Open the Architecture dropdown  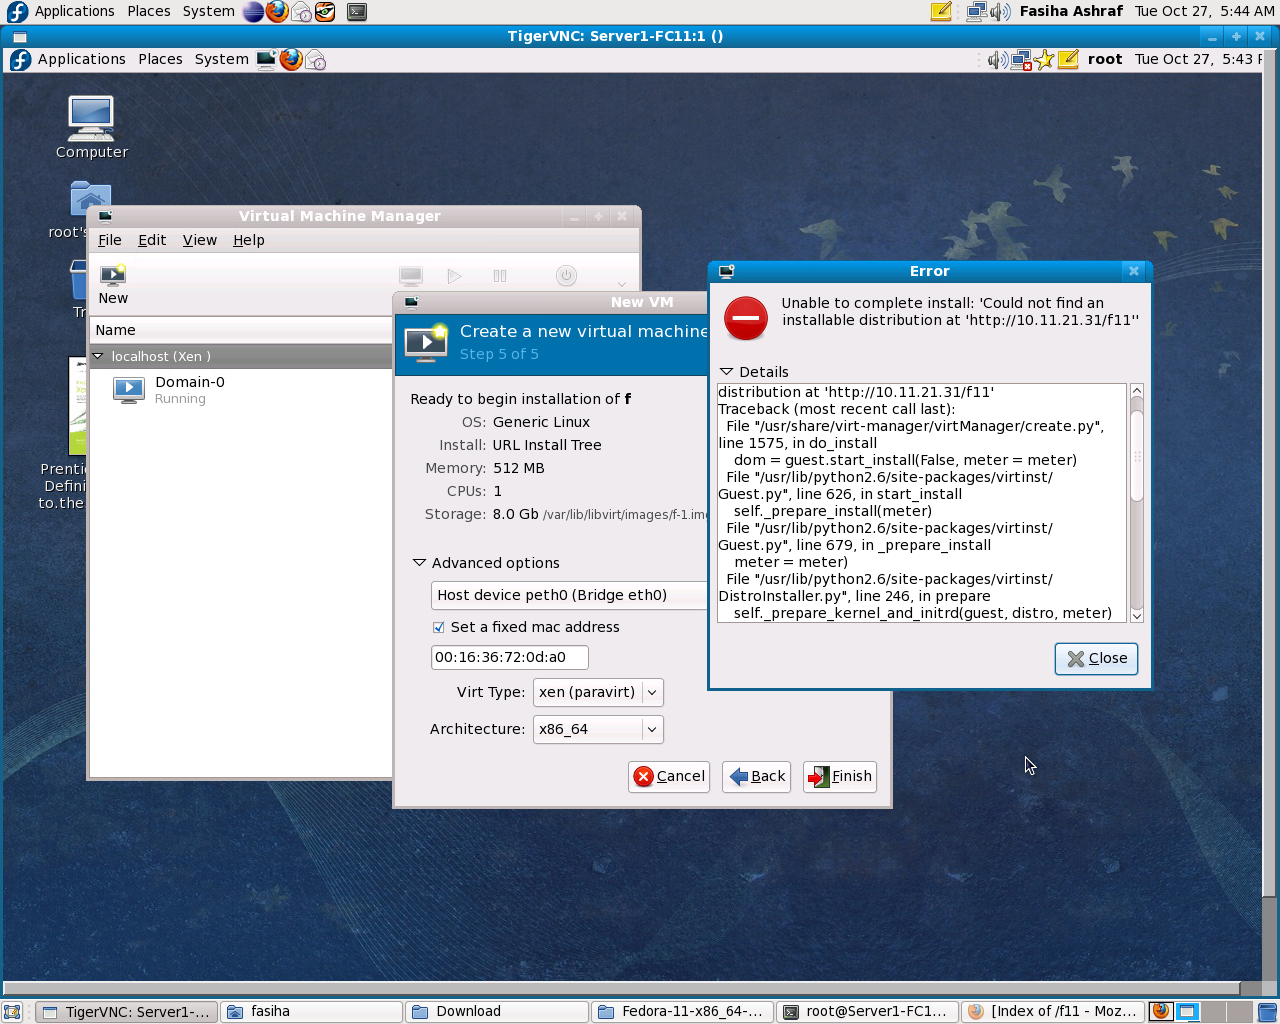[598, 729]
